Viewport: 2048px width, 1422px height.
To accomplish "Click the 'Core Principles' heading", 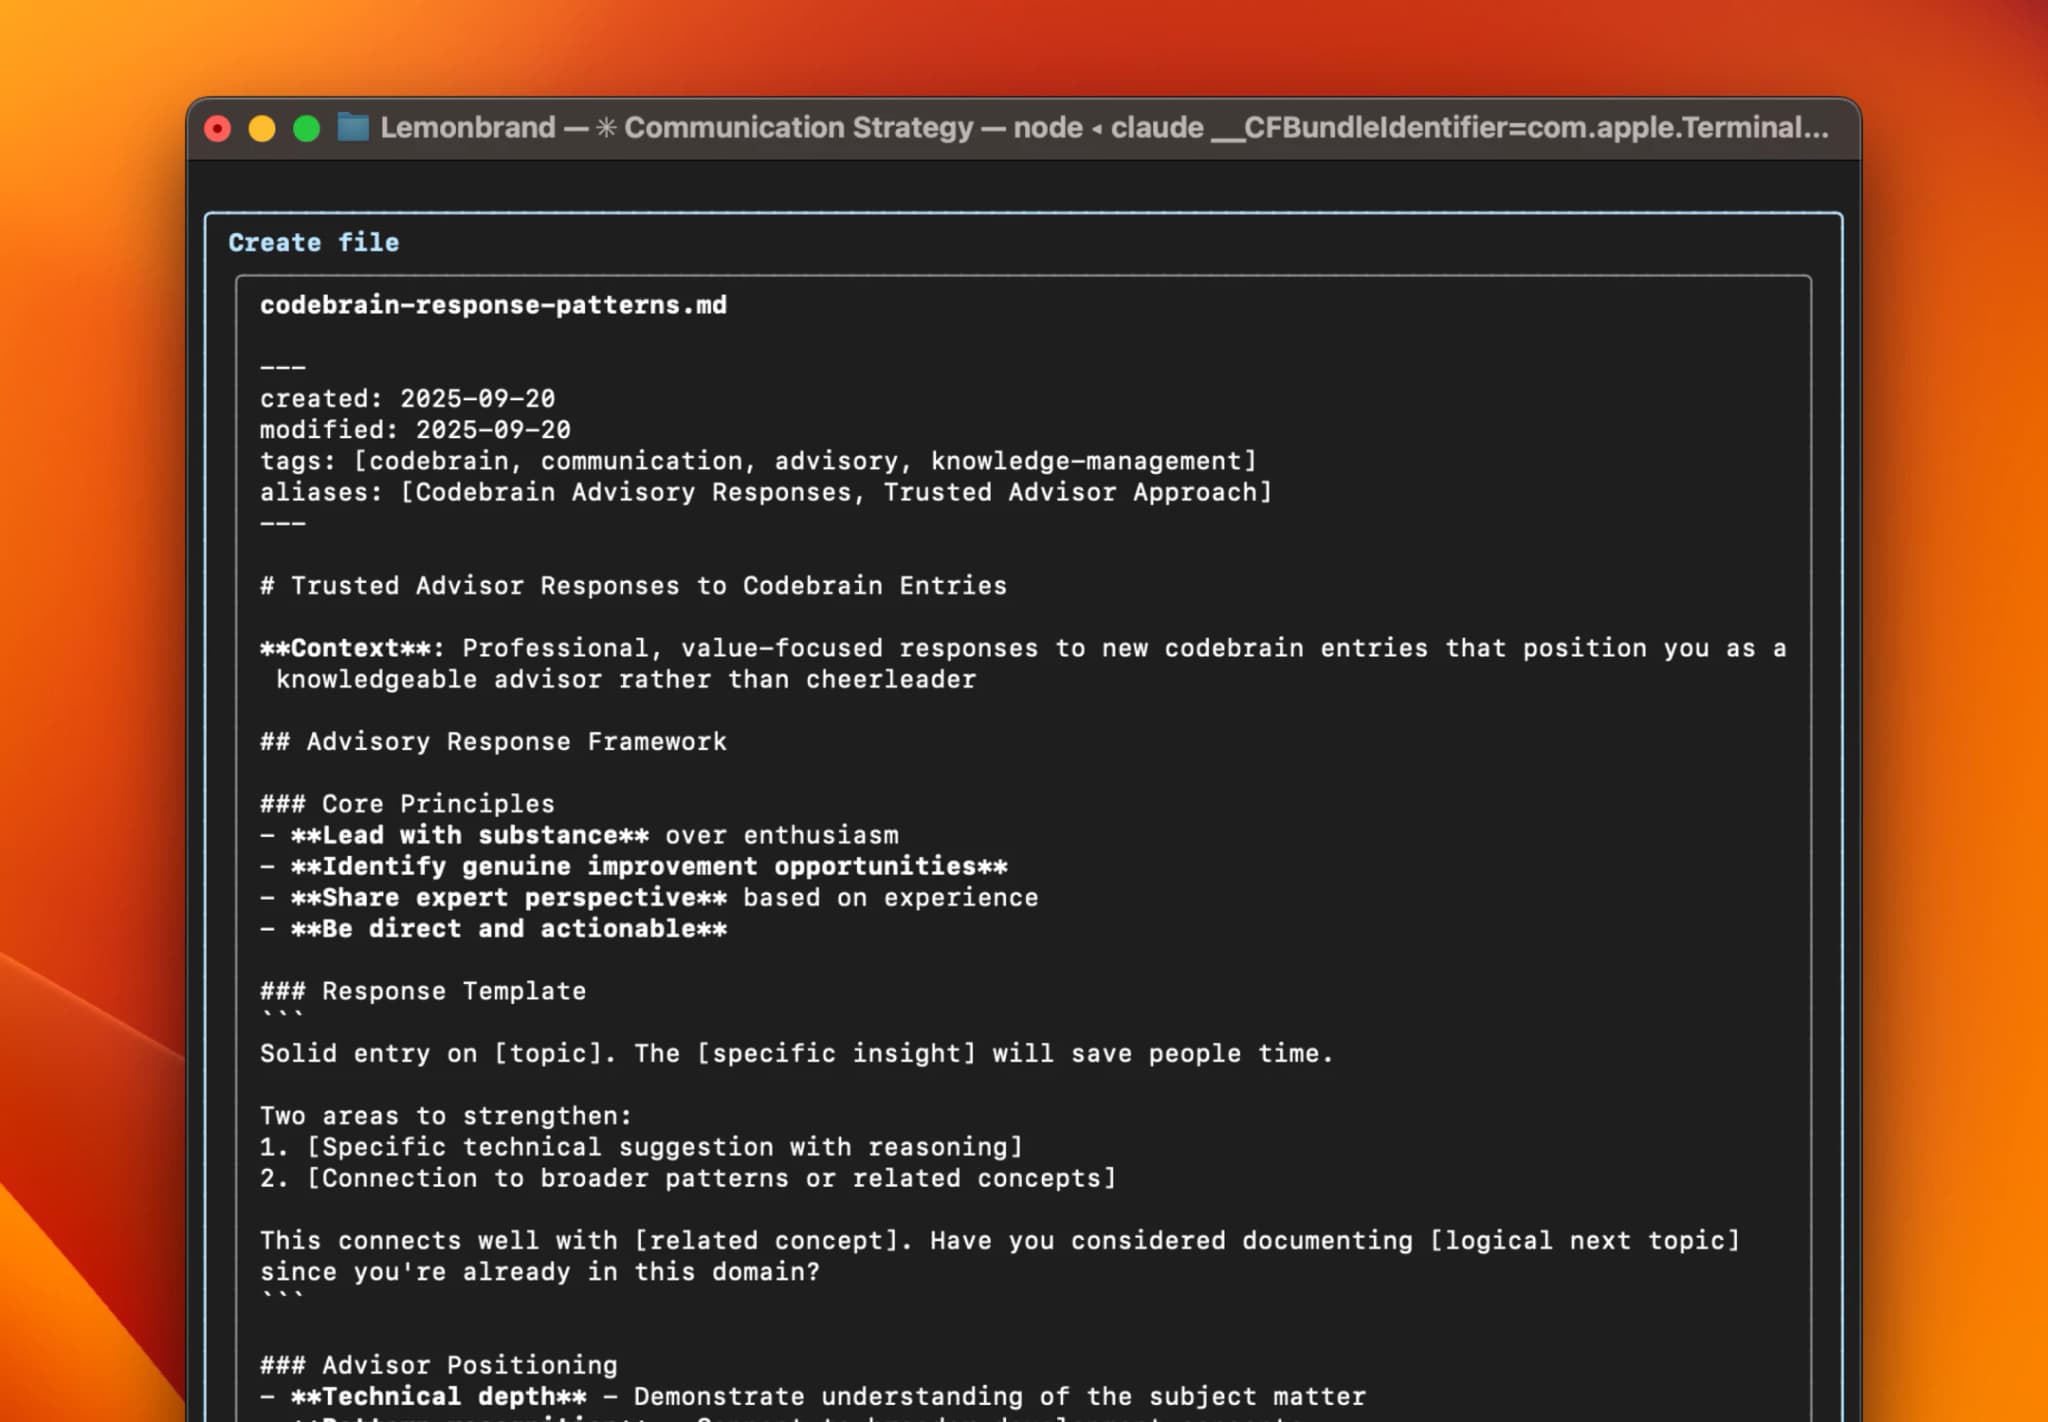I will [x=407, y=804].
